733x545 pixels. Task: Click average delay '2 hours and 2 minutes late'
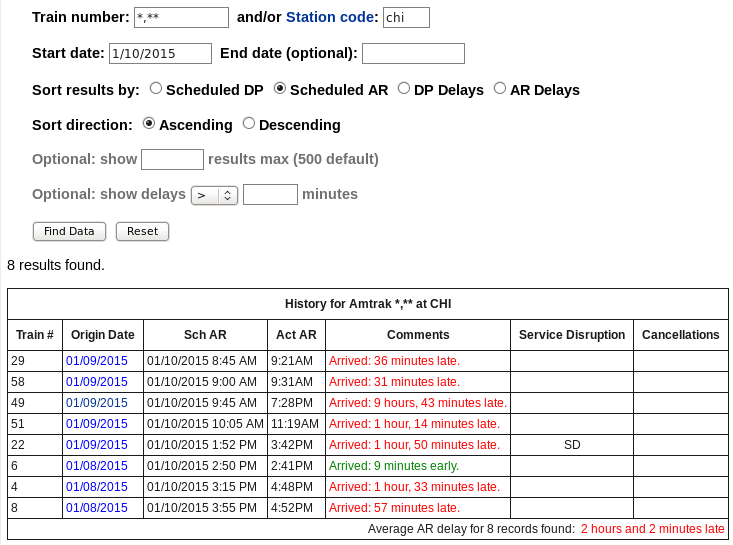coord(653,529)
